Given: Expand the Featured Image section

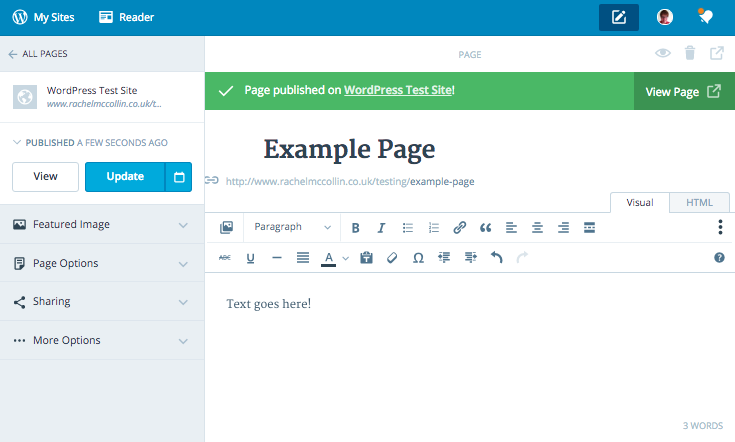Looking at the screenshot, I should click(102, 225).
